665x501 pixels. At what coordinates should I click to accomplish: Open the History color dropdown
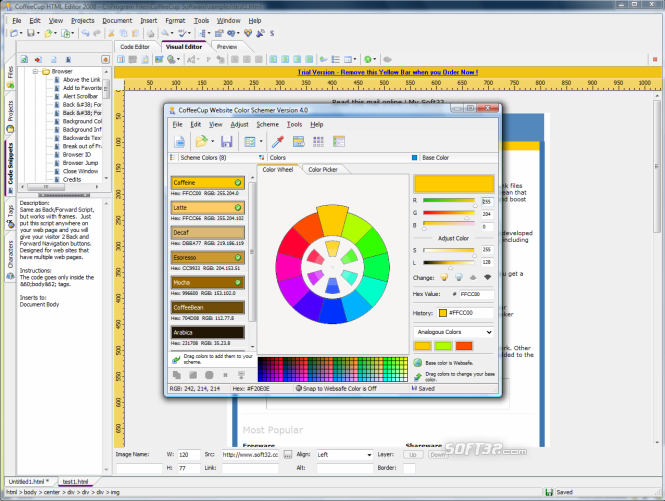pyautogui.click(x=466, y=313)
